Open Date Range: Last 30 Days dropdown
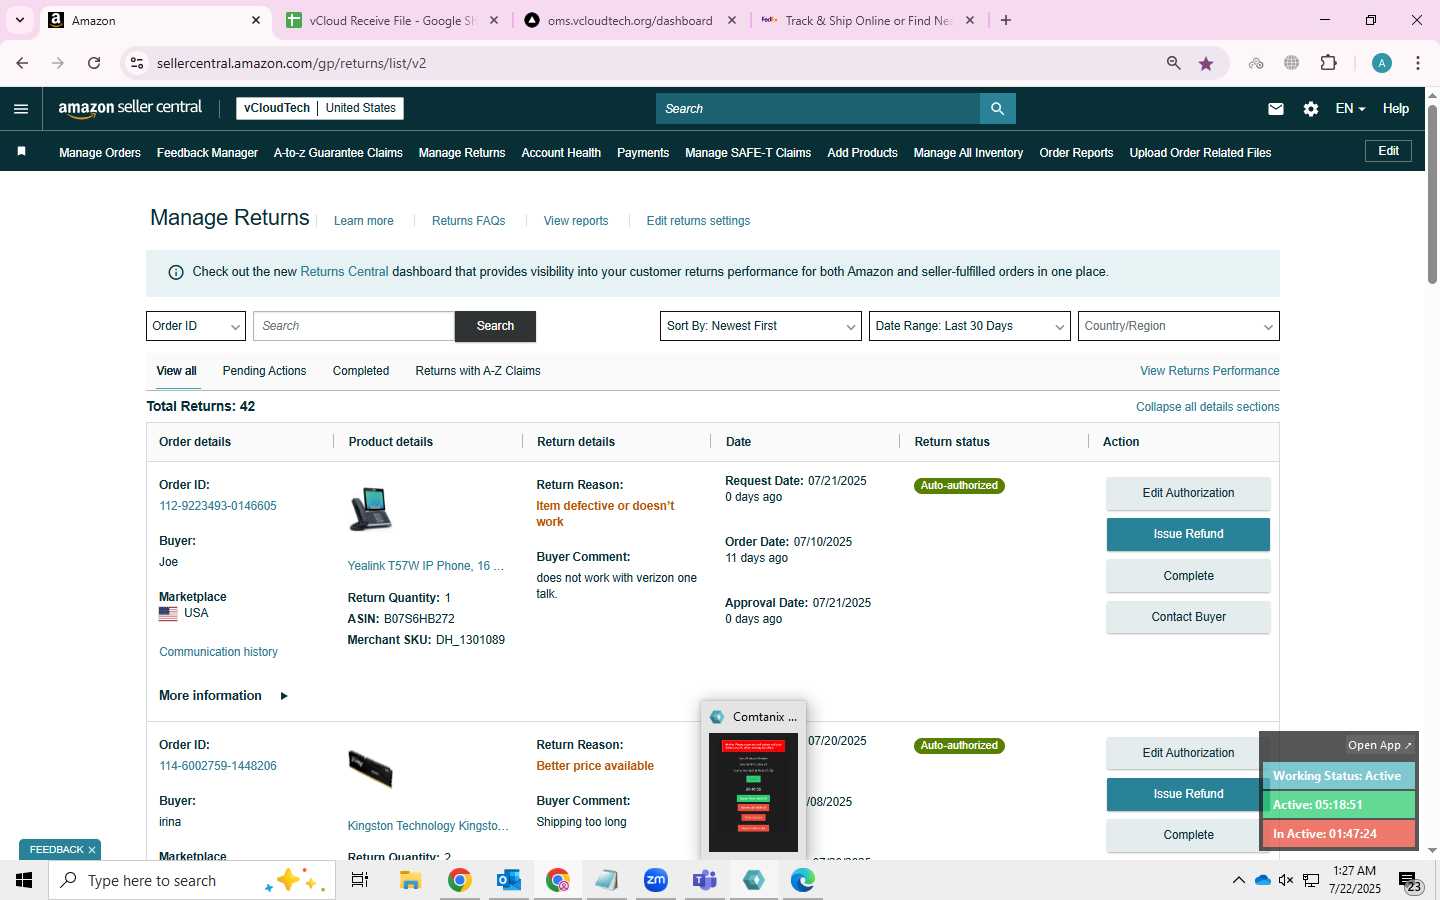The width and height of the screenshot is (1440, 900). (970, 326)
